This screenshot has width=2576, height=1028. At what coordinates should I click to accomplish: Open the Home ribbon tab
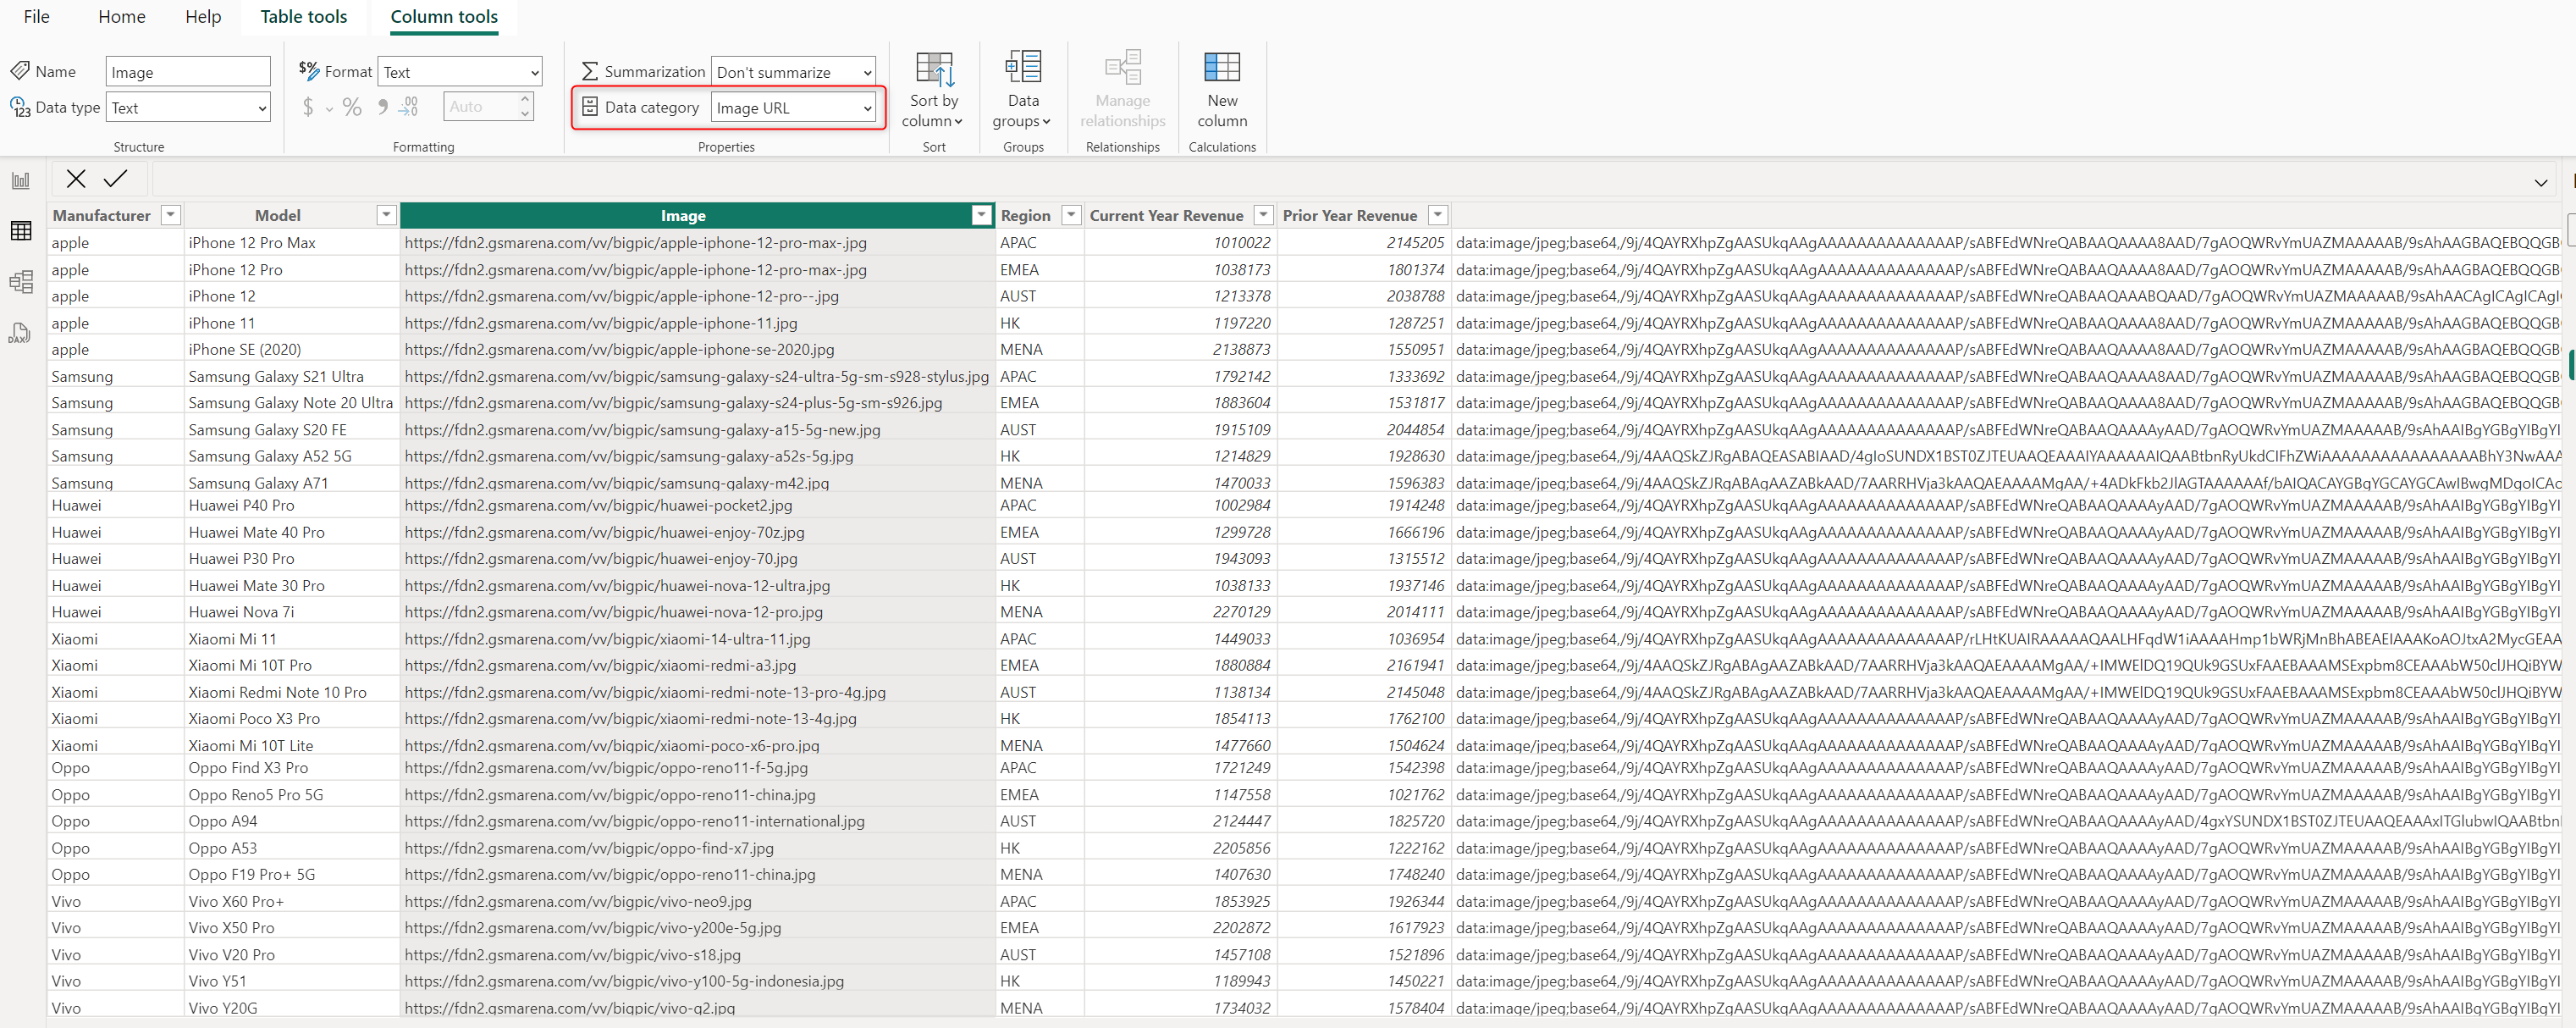[122, 17]
